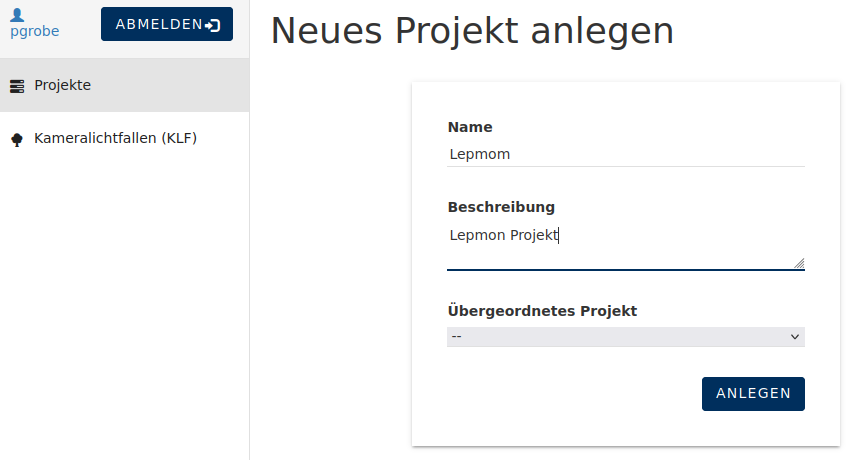
Task: Click the textarea resize grip in Beschreibung
Action: (799, 263)
